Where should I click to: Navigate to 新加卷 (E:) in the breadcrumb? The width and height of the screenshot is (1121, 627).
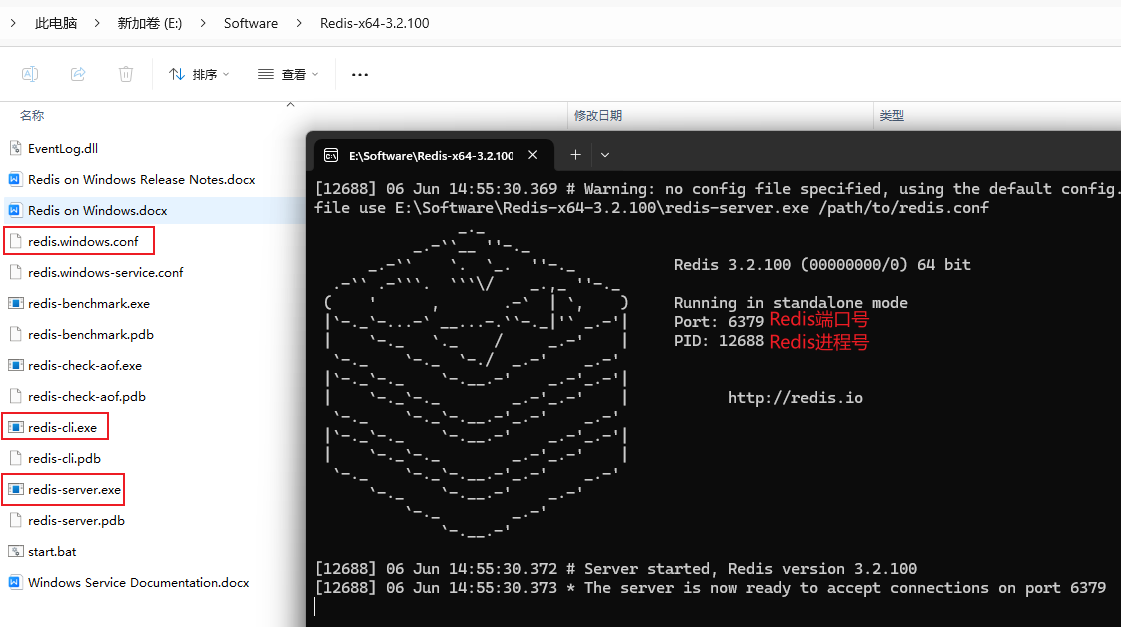[149, 23]
